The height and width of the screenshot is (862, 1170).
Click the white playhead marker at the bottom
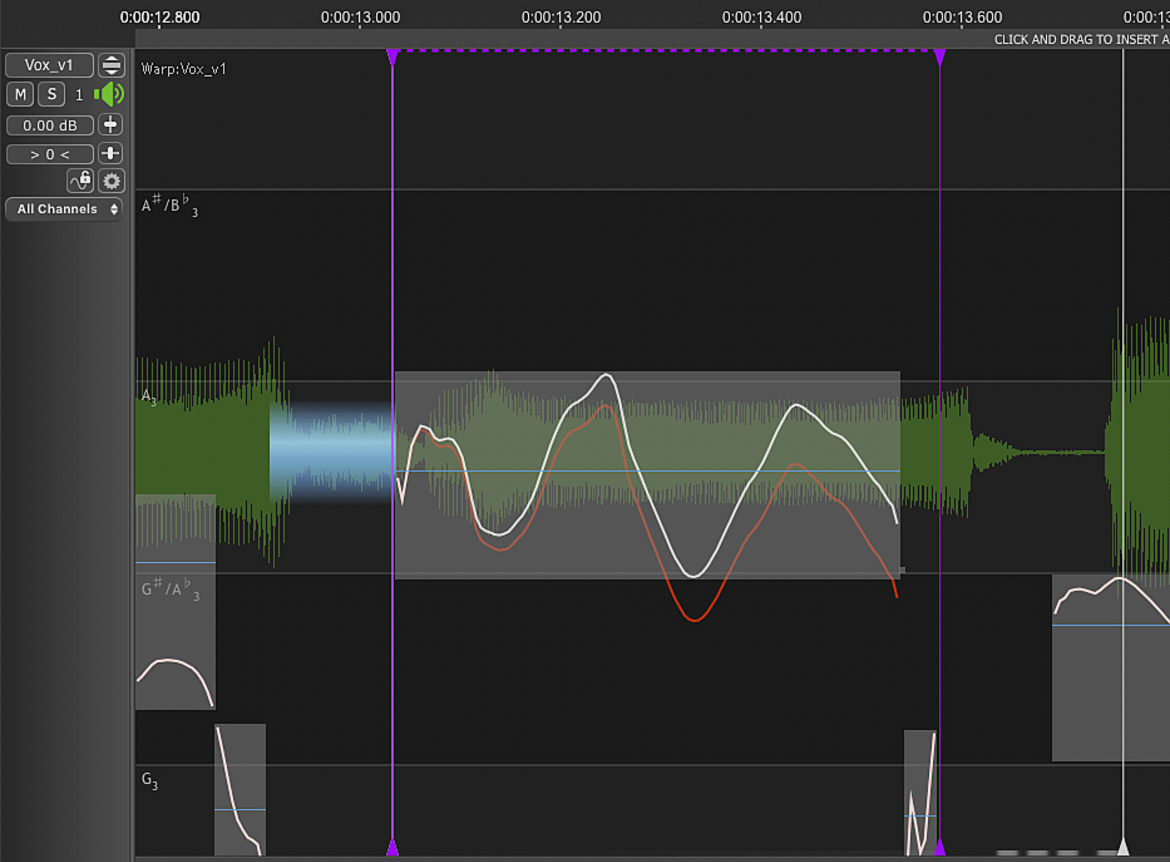click(x=1122, y=846)
